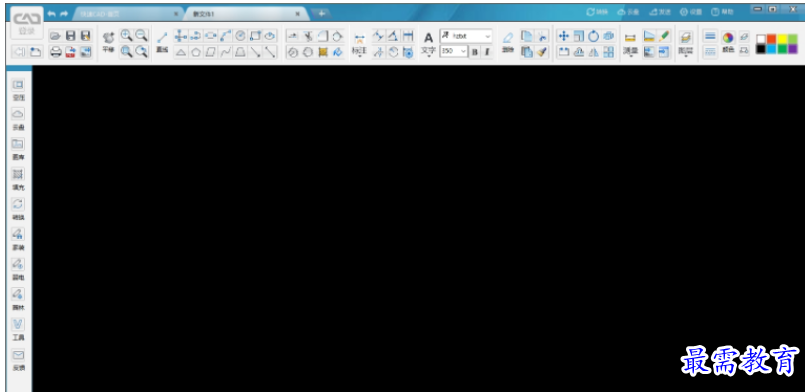Paste clipboard icon

click(527, 52)
